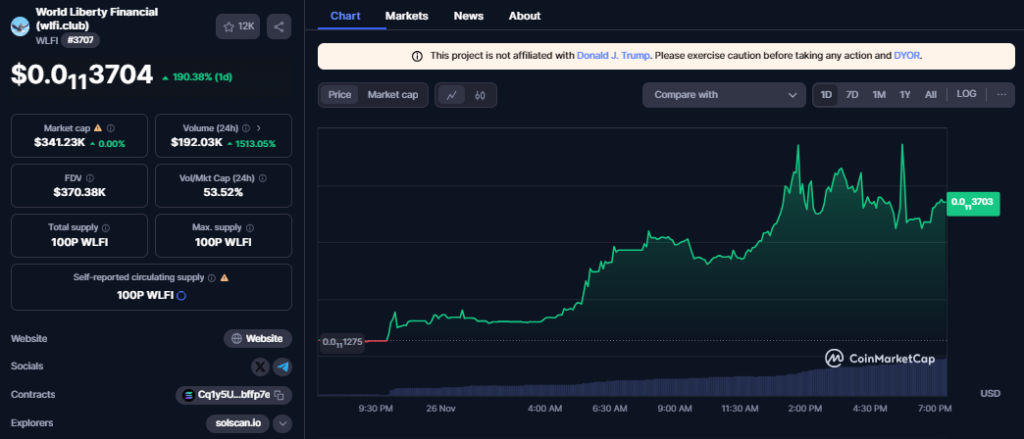Click the Cq1y5U...bffp7e contract address
This screenshot has width=1024, height=439.
coord(234,395)
